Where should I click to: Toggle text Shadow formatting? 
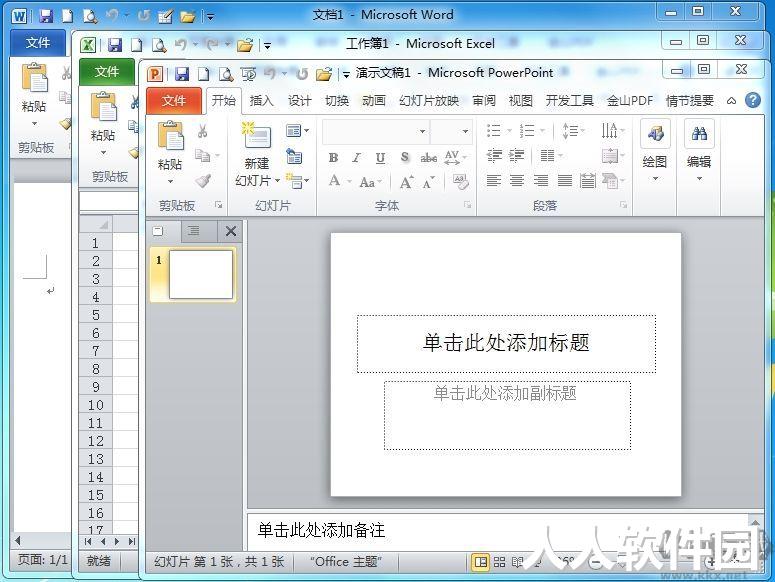(x=405, y=157)
